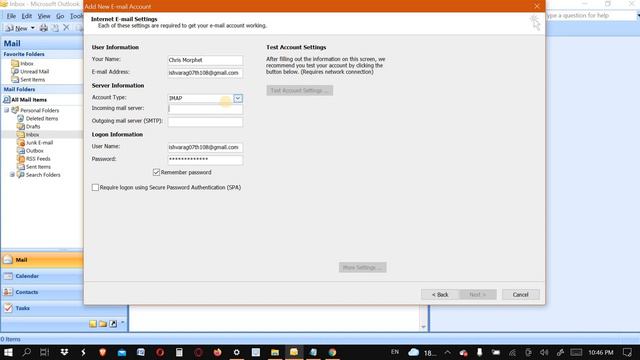The image size is (640, 360).
Task: Switch to Tasks navigation pane
Action: tap(42, 308)
